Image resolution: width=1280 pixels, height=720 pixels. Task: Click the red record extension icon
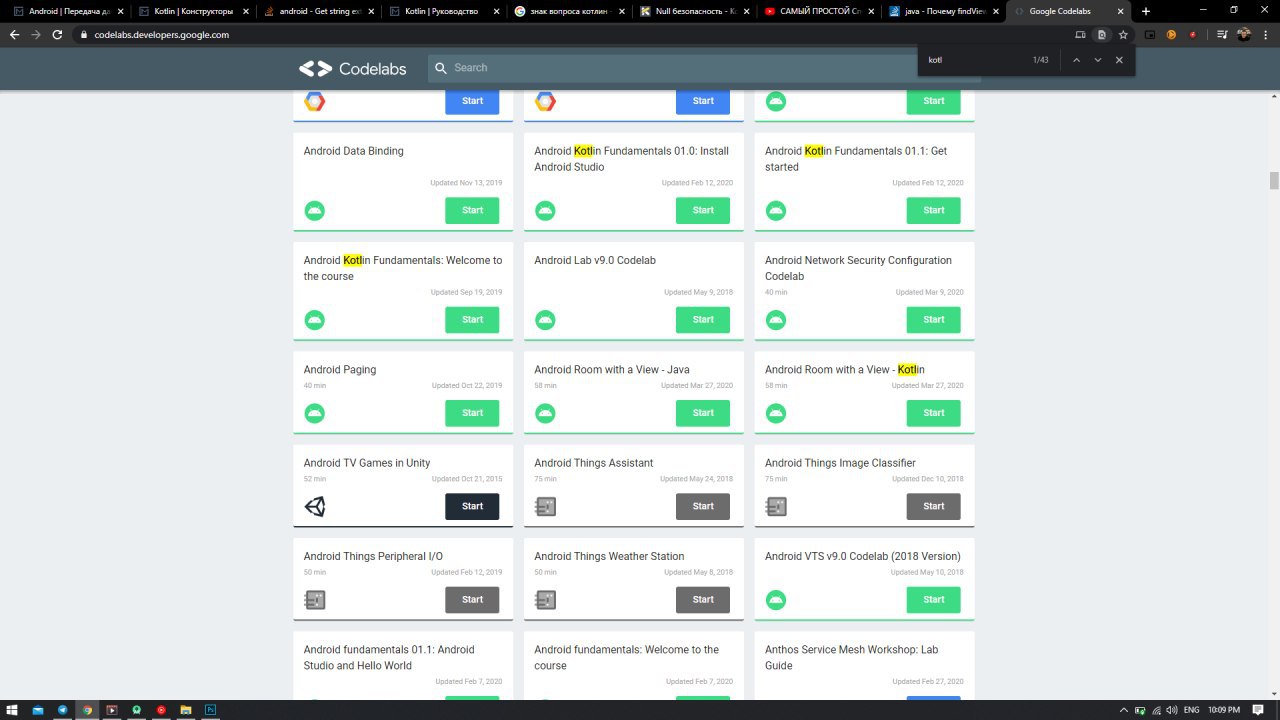coord(1192,34)
